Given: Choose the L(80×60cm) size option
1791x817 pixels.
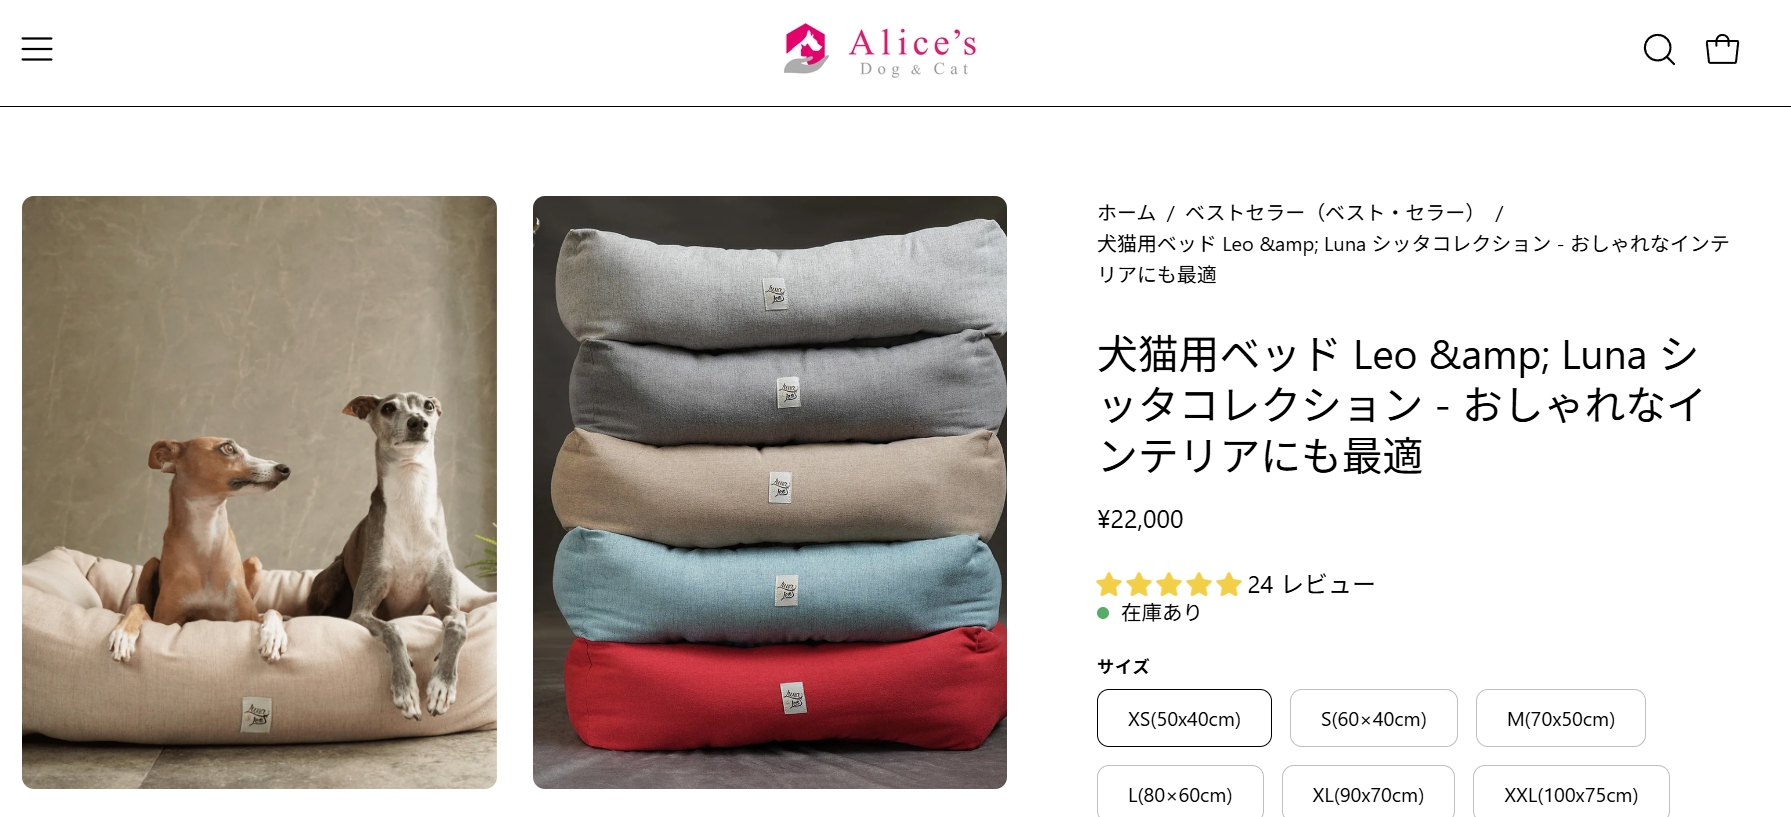Looking at the screenshot, I should tap(1180, 794).
